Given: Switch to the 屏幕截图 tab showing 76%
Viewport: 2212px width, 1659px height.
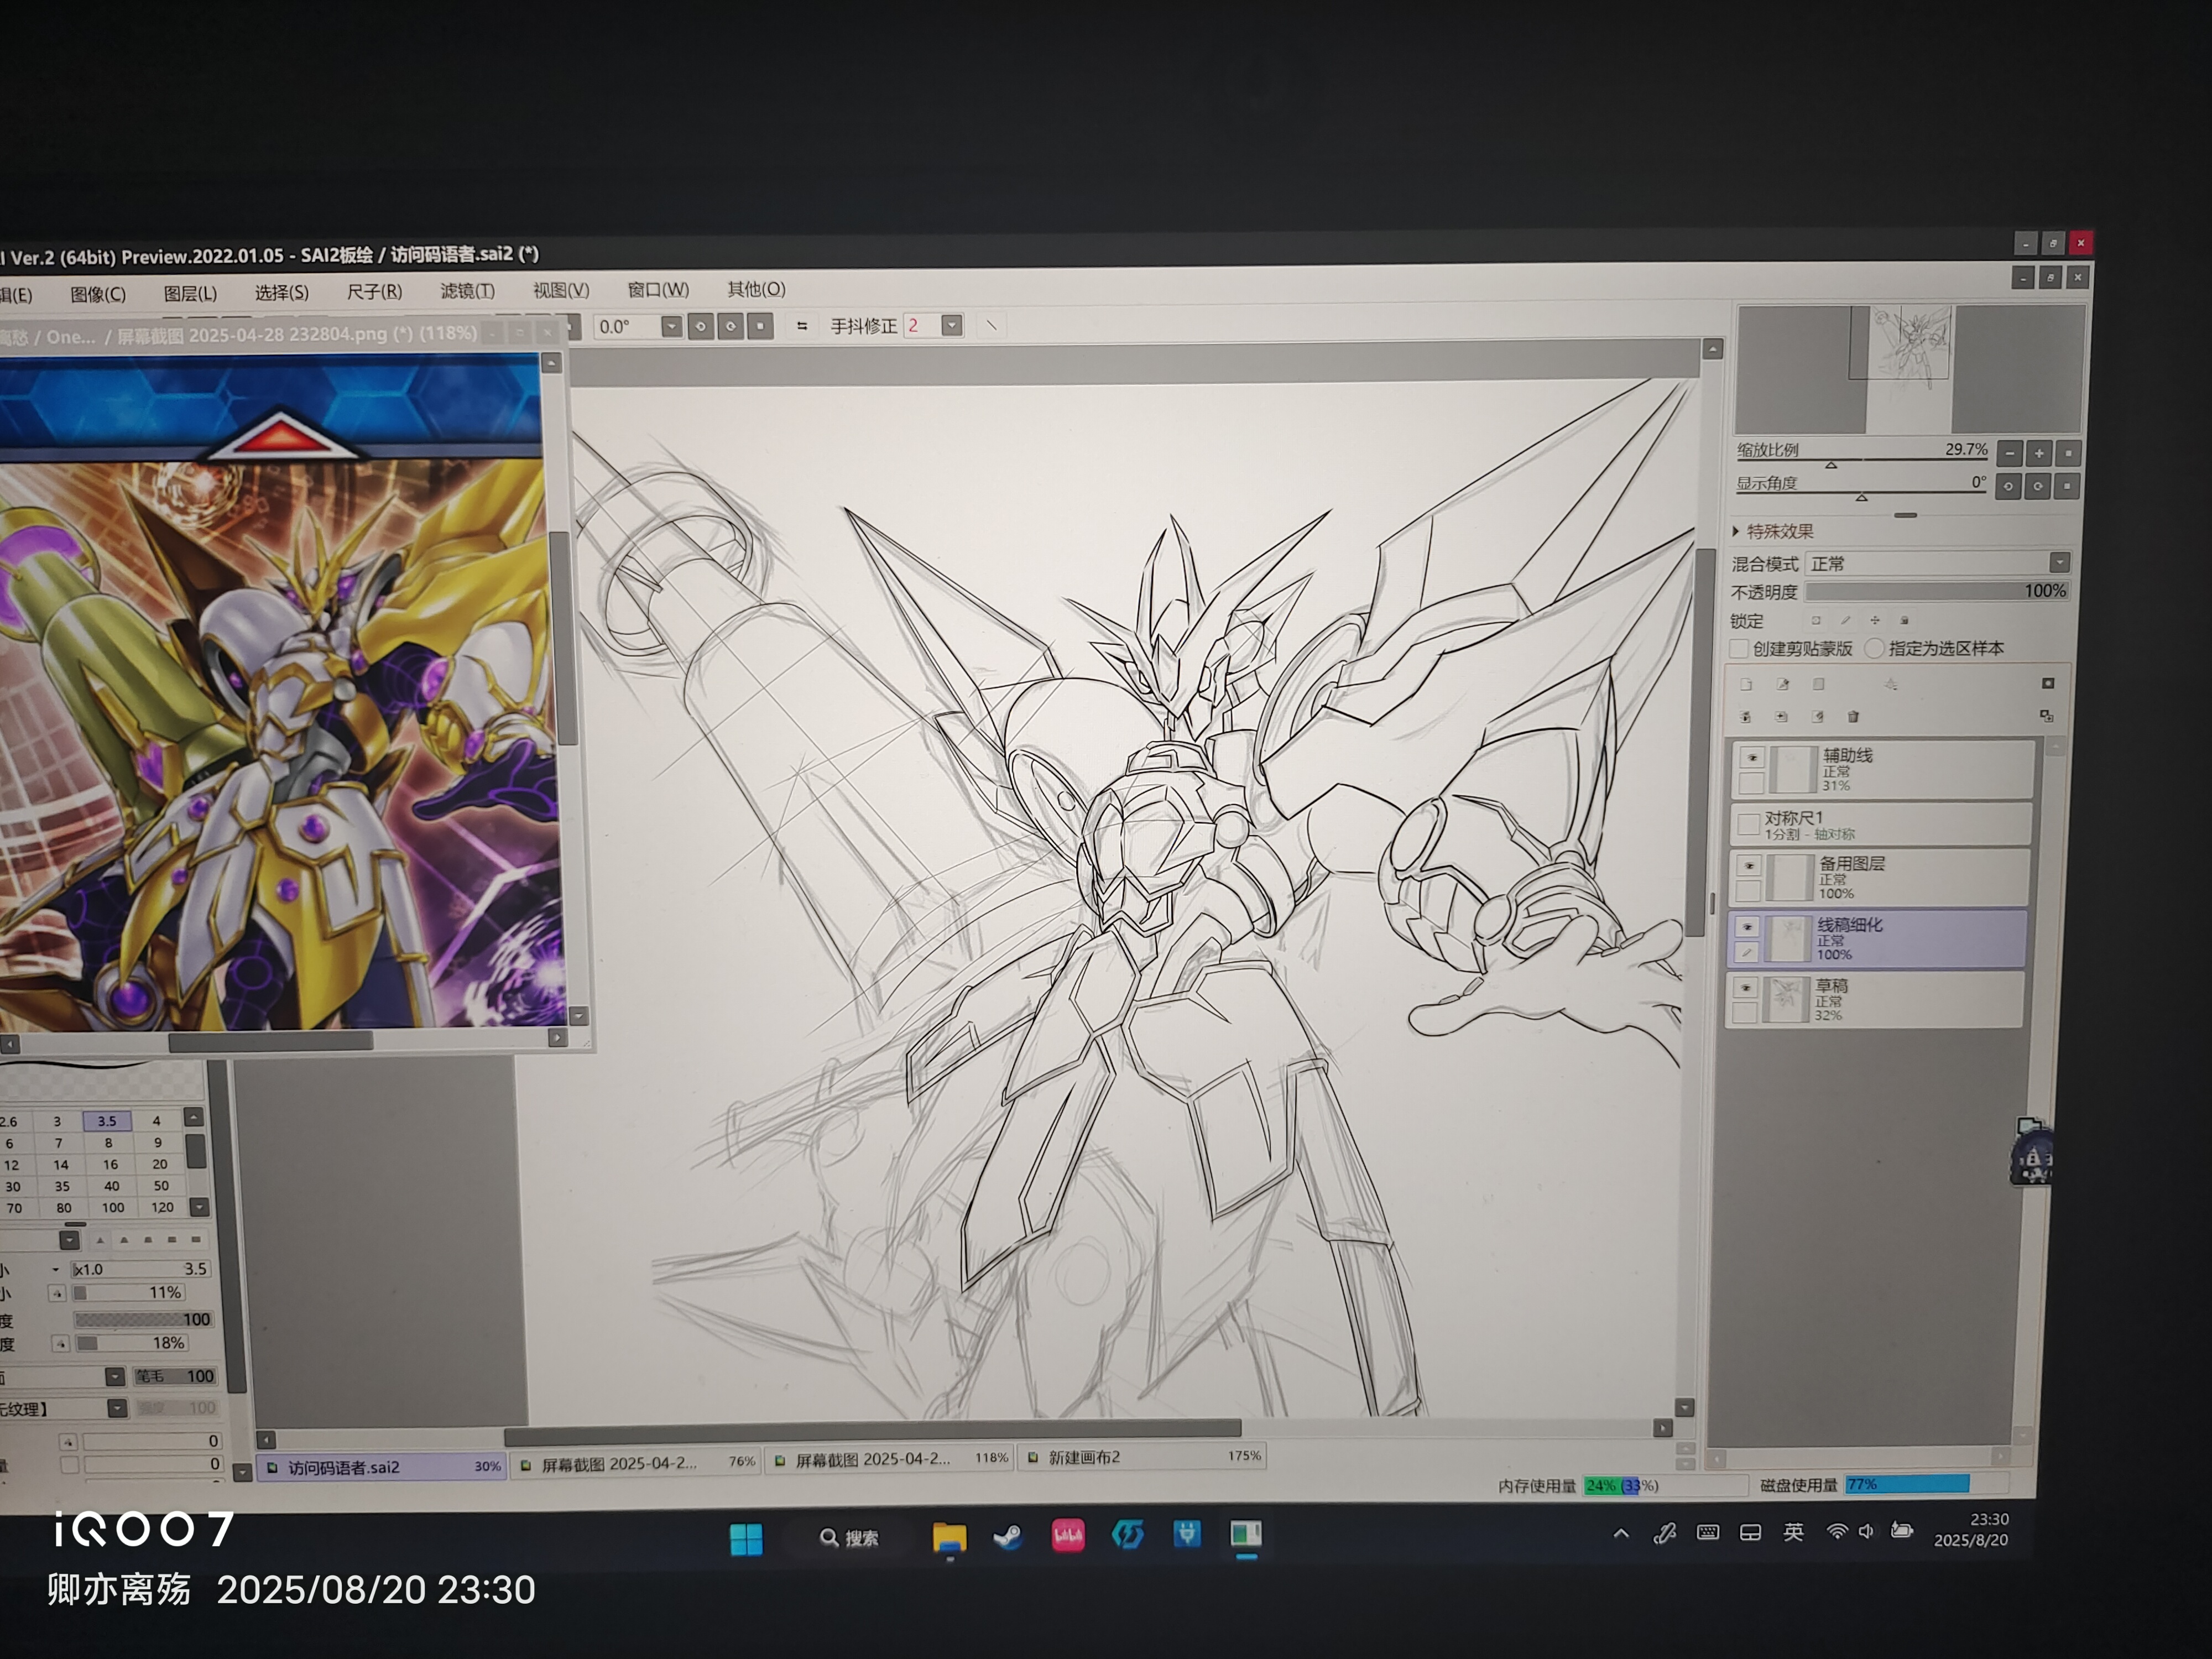Looking at the screenshot, I should click(636, 1463).
